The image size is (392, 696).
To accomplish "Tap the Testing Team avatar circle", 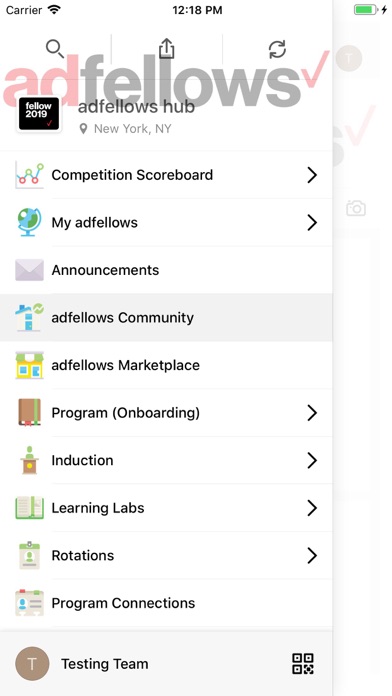I will 32,664.
